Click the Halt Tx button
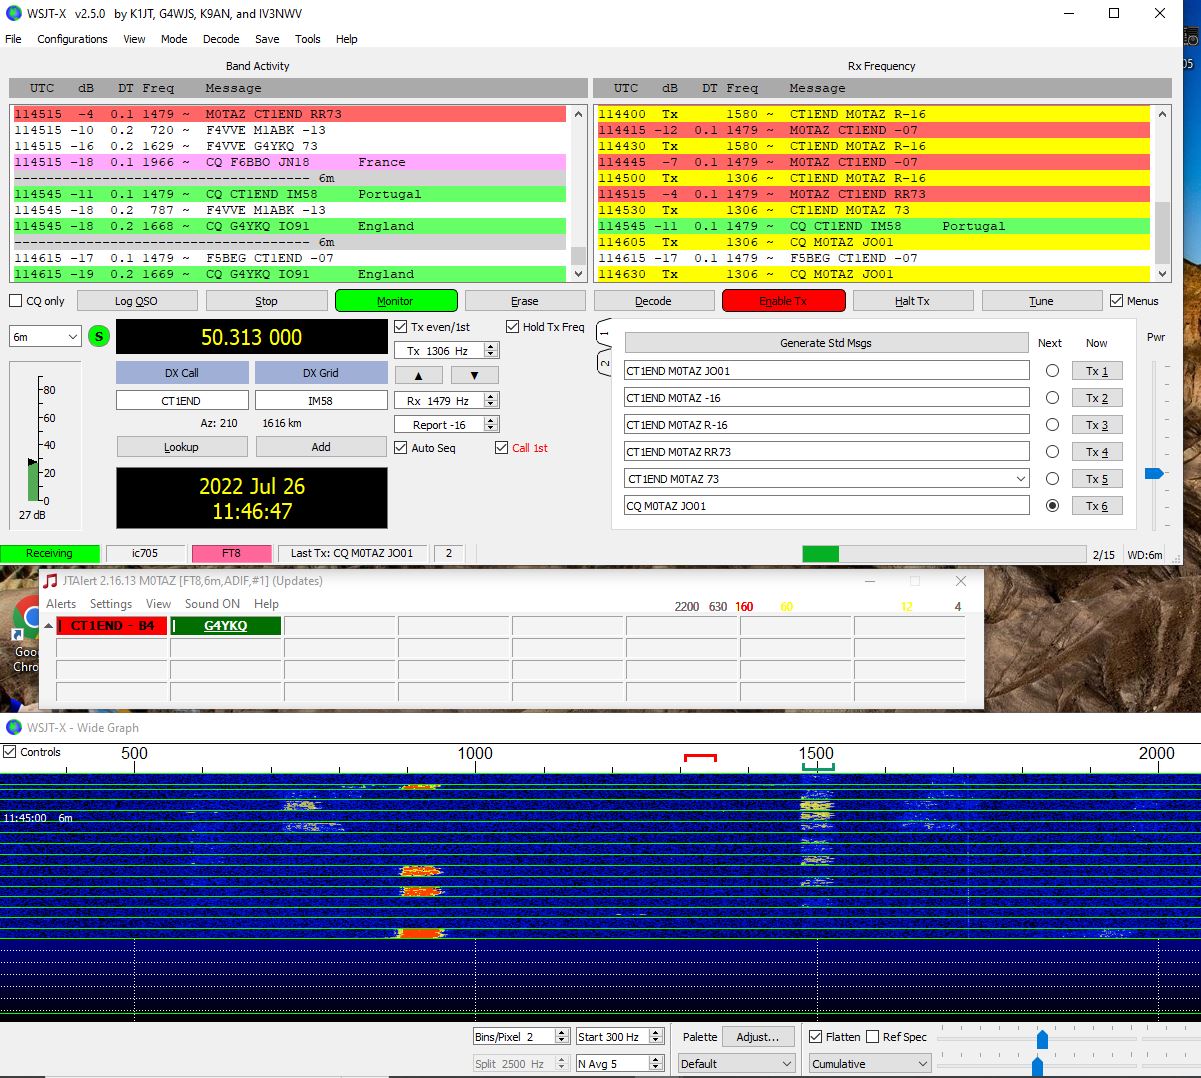Image resolution: width=1201 pixels, height=1078 pixels. [912, 300]
